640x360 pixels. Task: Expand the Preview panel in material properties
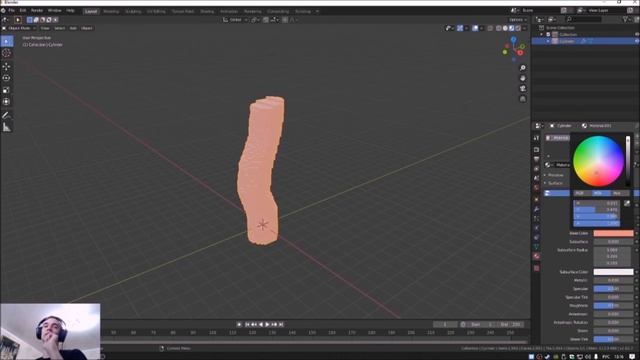554,175
